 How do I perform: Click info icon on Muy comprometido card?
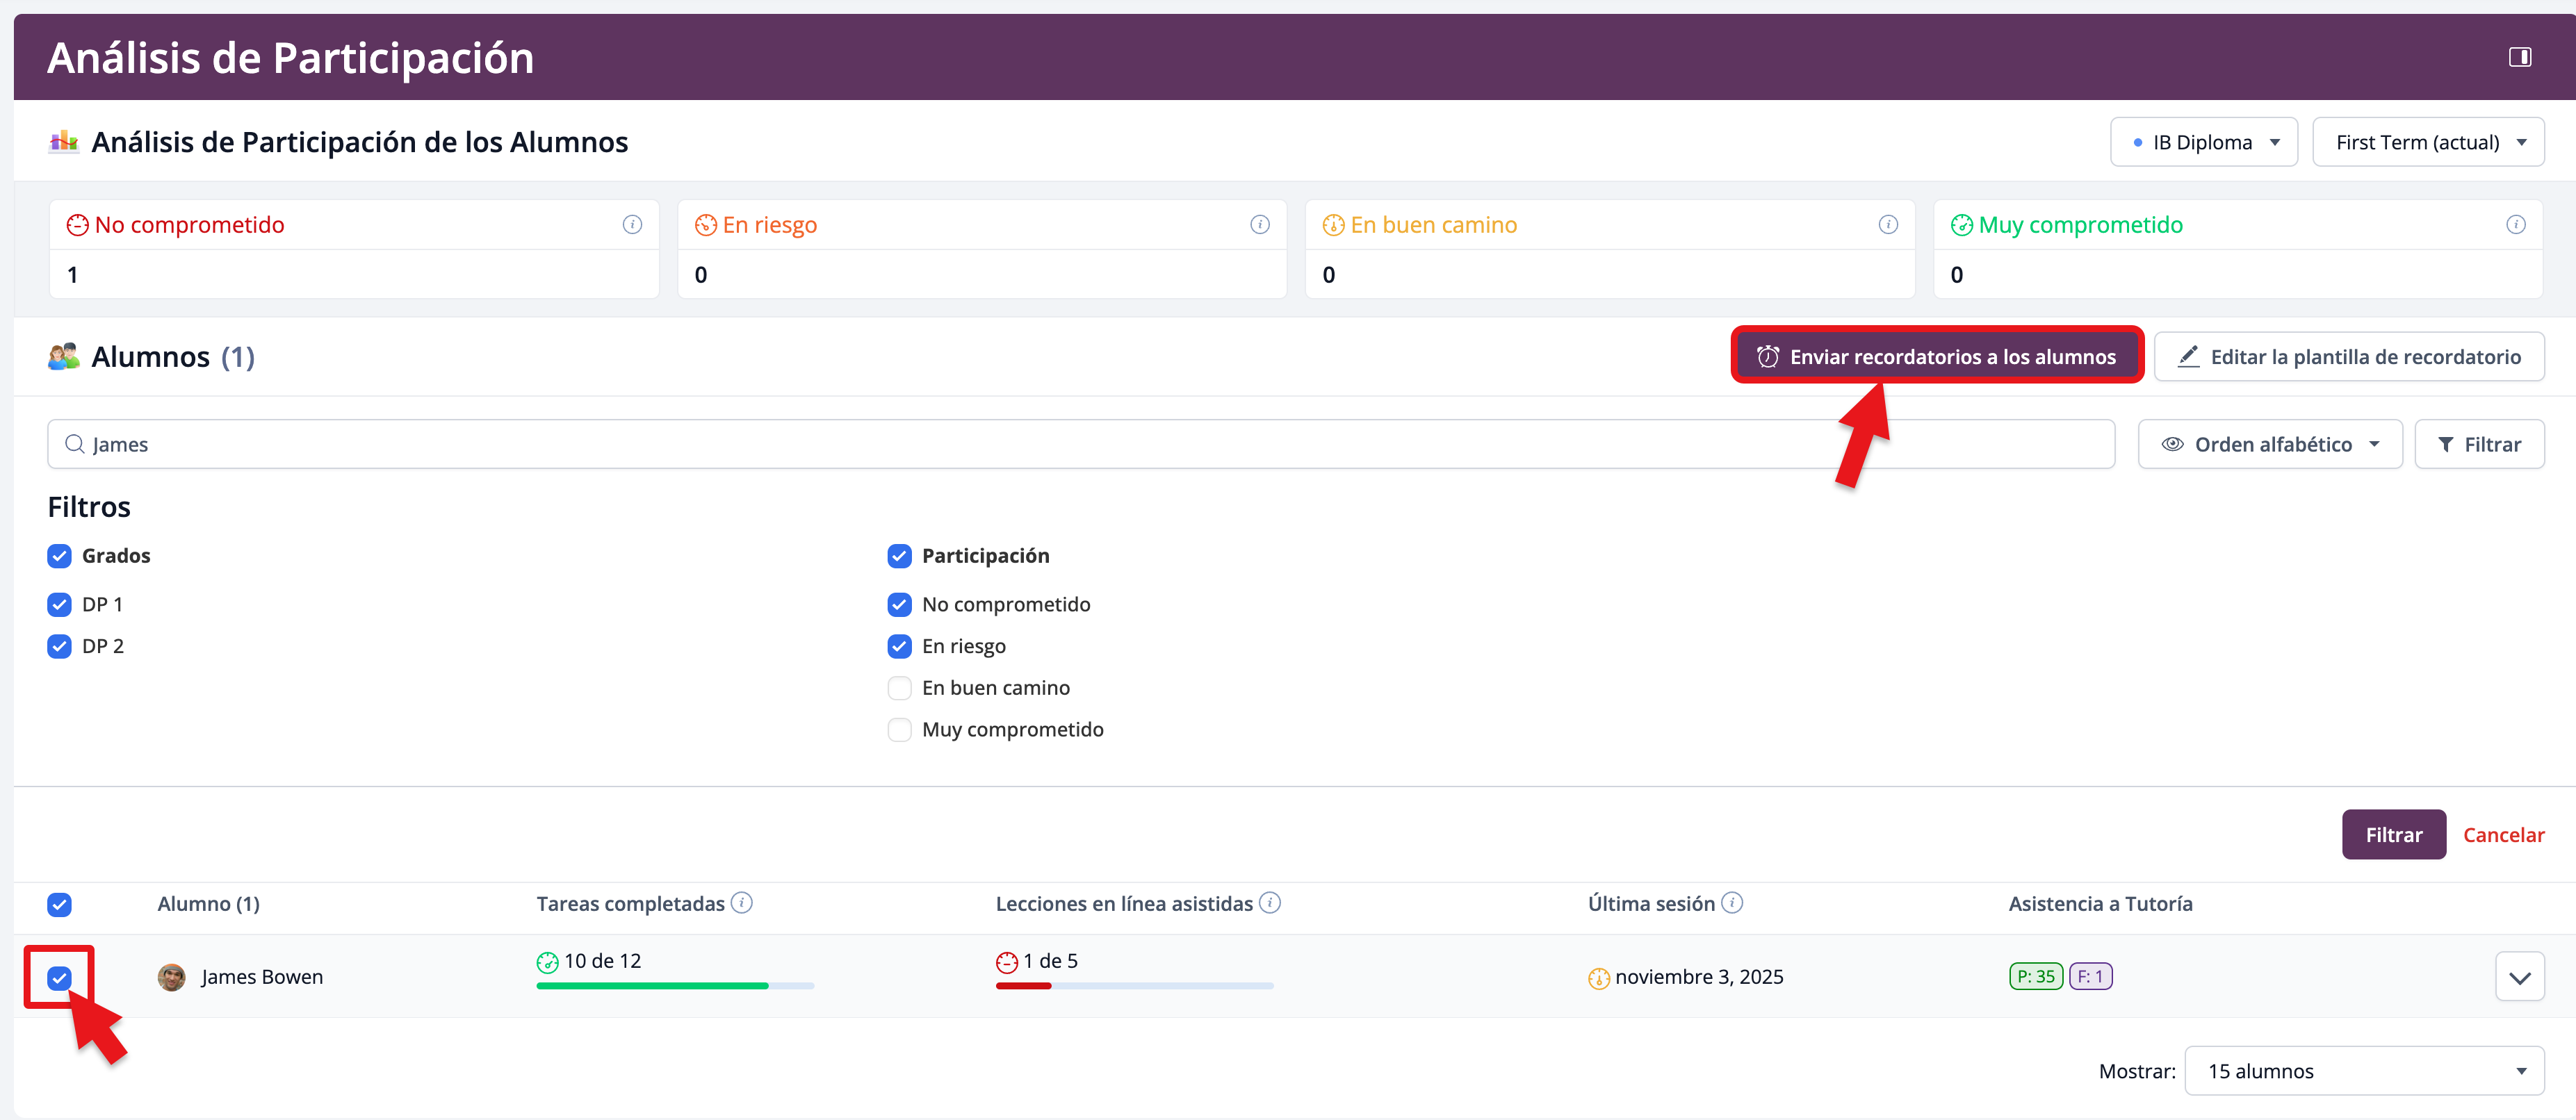[x=2515, y=224]
